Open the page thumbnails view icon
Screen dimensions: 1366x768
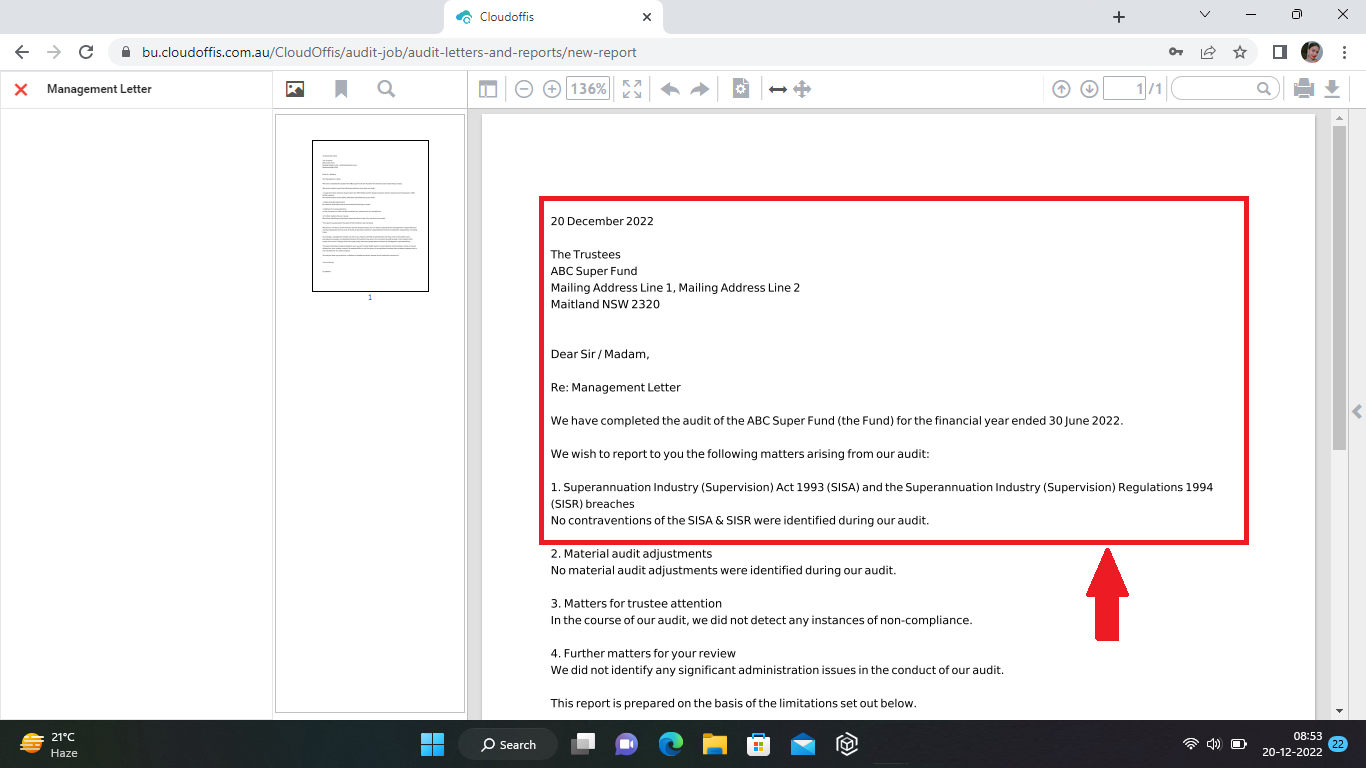click(x=295, y=89)
